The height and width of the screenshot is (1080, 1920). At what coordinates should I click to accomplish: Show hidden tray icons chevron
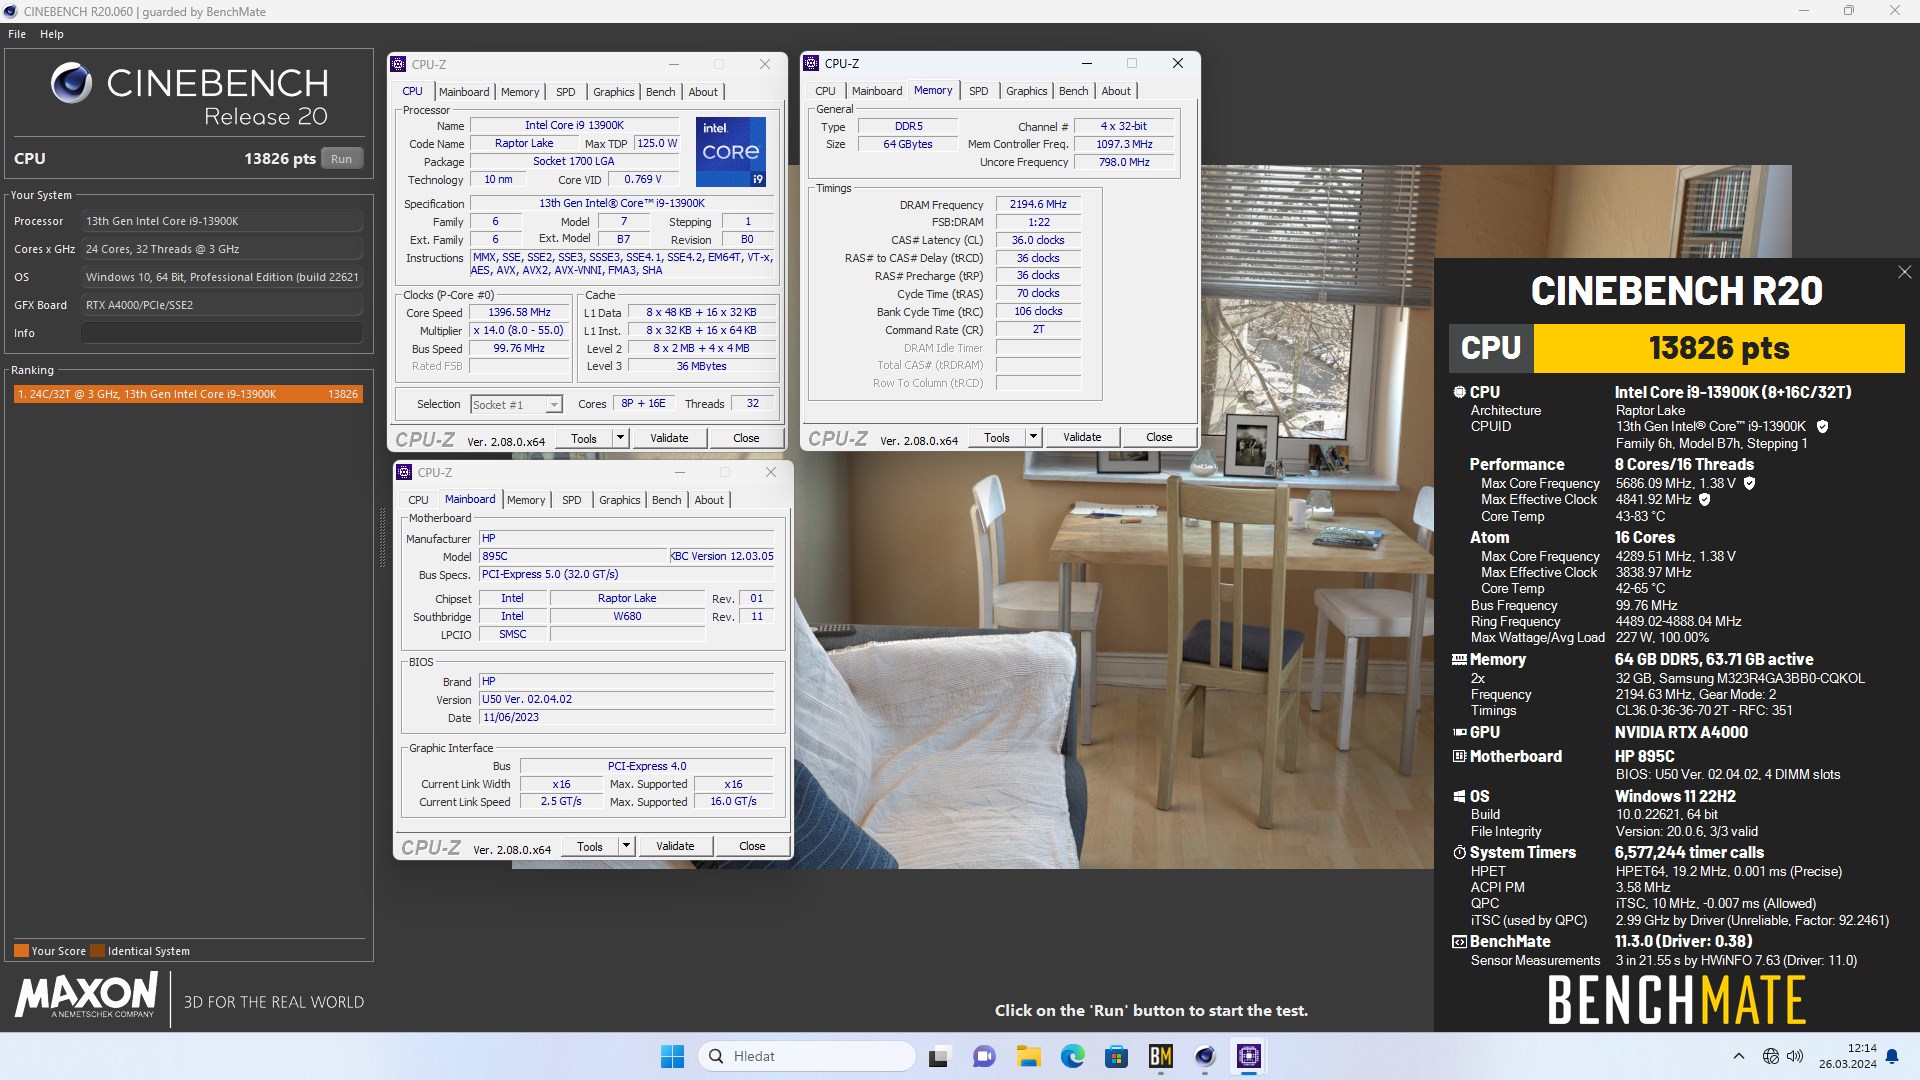coord(1738,1056)
